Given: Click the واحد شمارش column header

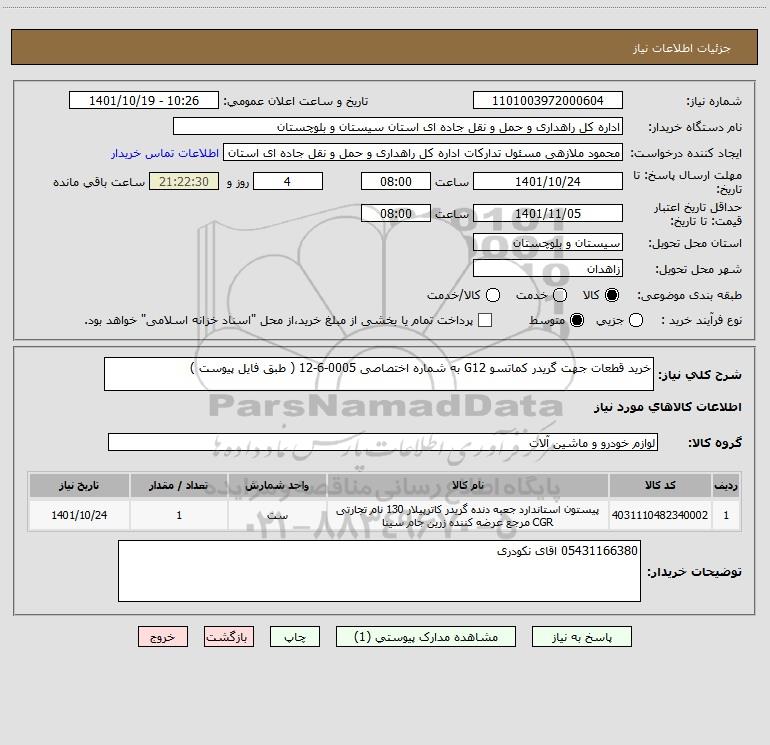Looking at the screenshot, I should tap(277, 486).
